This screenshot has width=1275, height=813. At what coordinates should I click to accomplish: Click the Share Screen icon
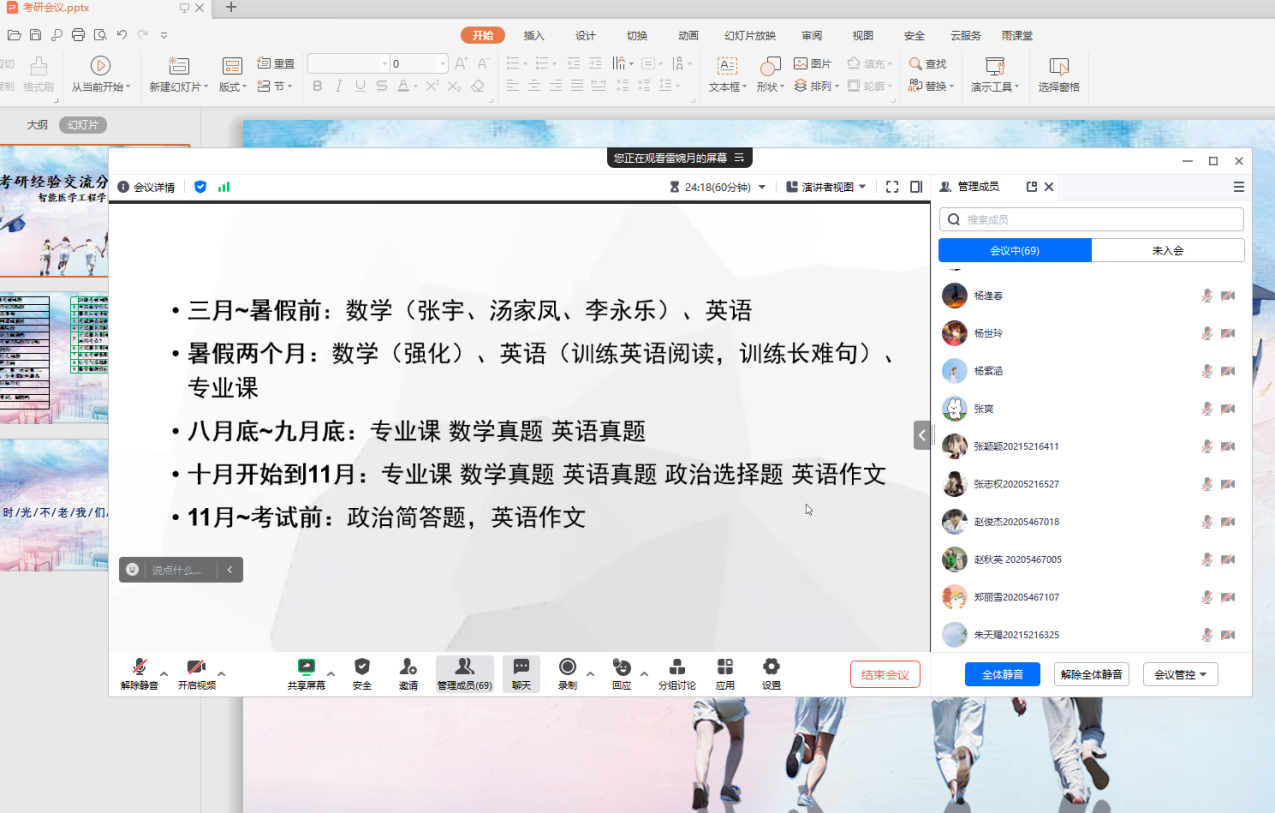point(306,668)
